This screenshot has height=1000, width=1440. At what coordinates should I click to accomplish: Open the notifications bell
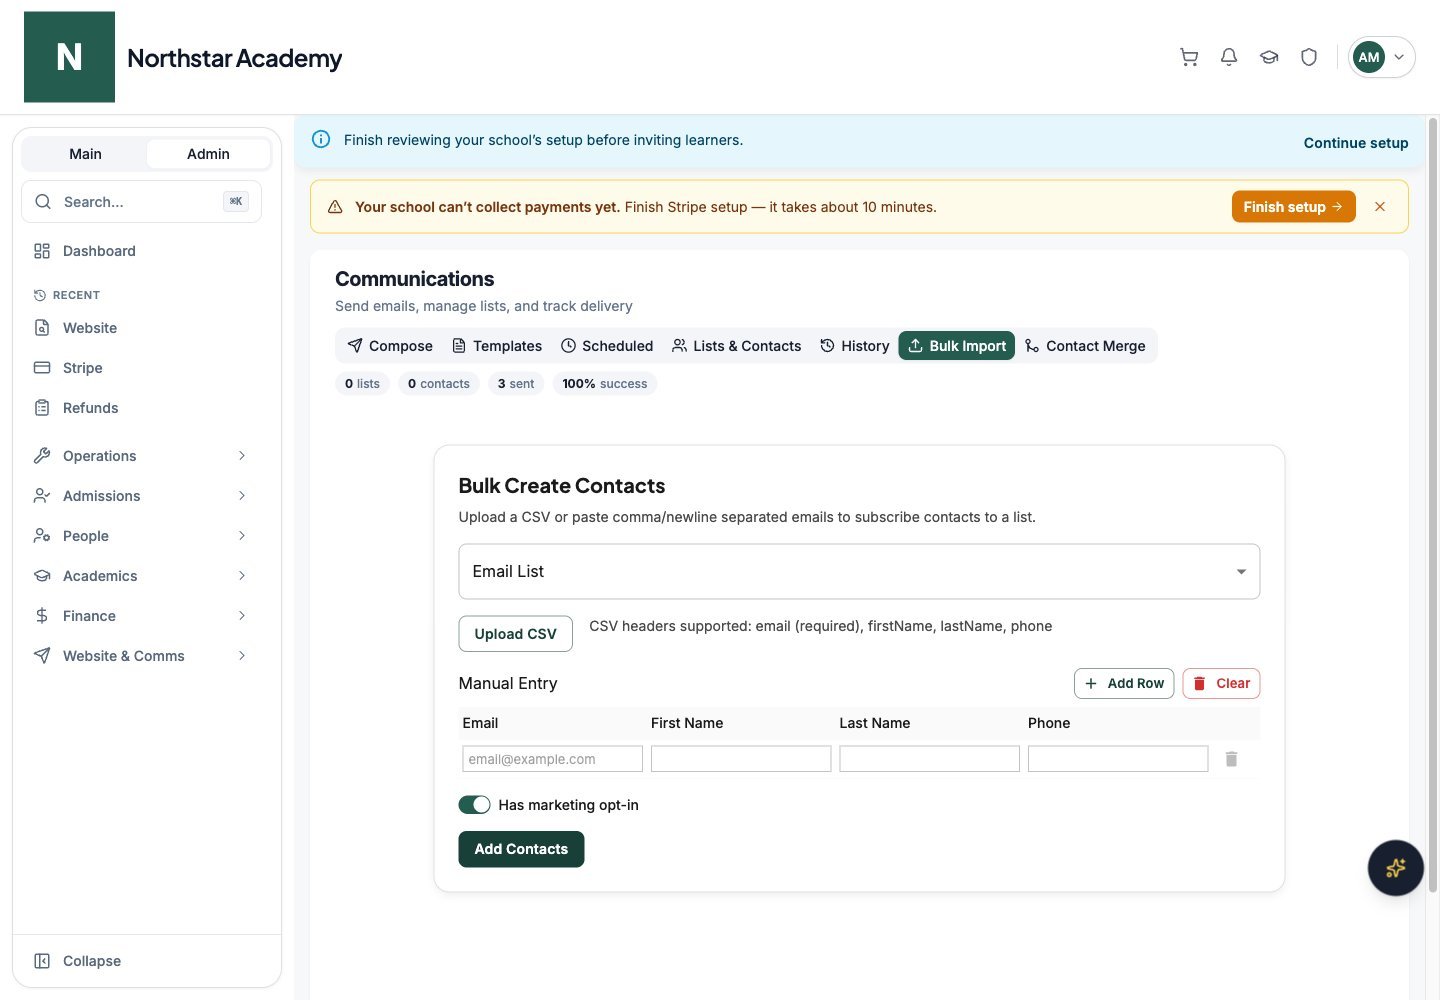[x=1229, y=57]
